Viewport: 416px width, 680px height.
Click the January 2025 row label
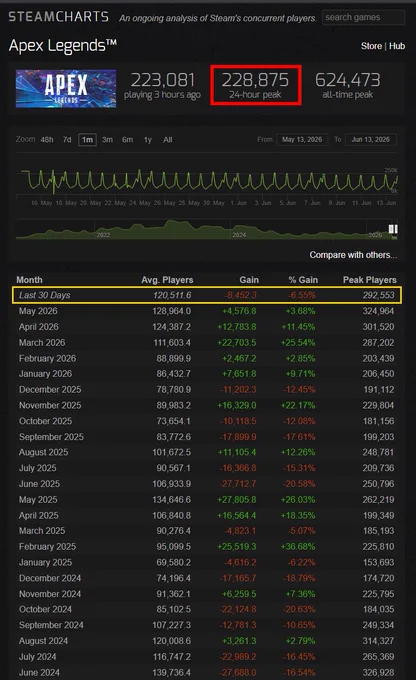[46, 562]
